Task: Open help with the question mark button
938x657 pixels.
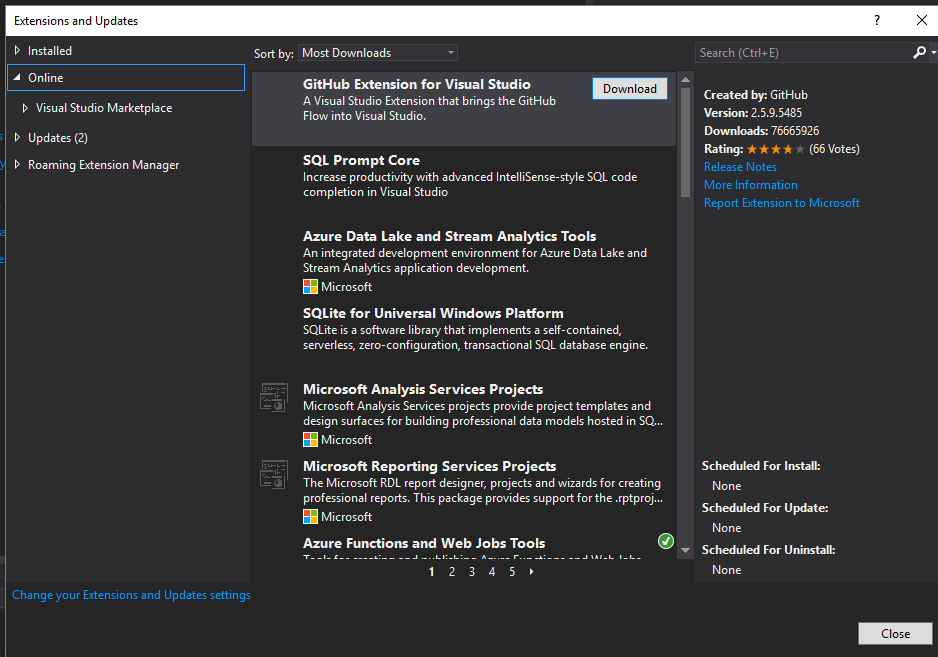Action: [x=877, y=20]
